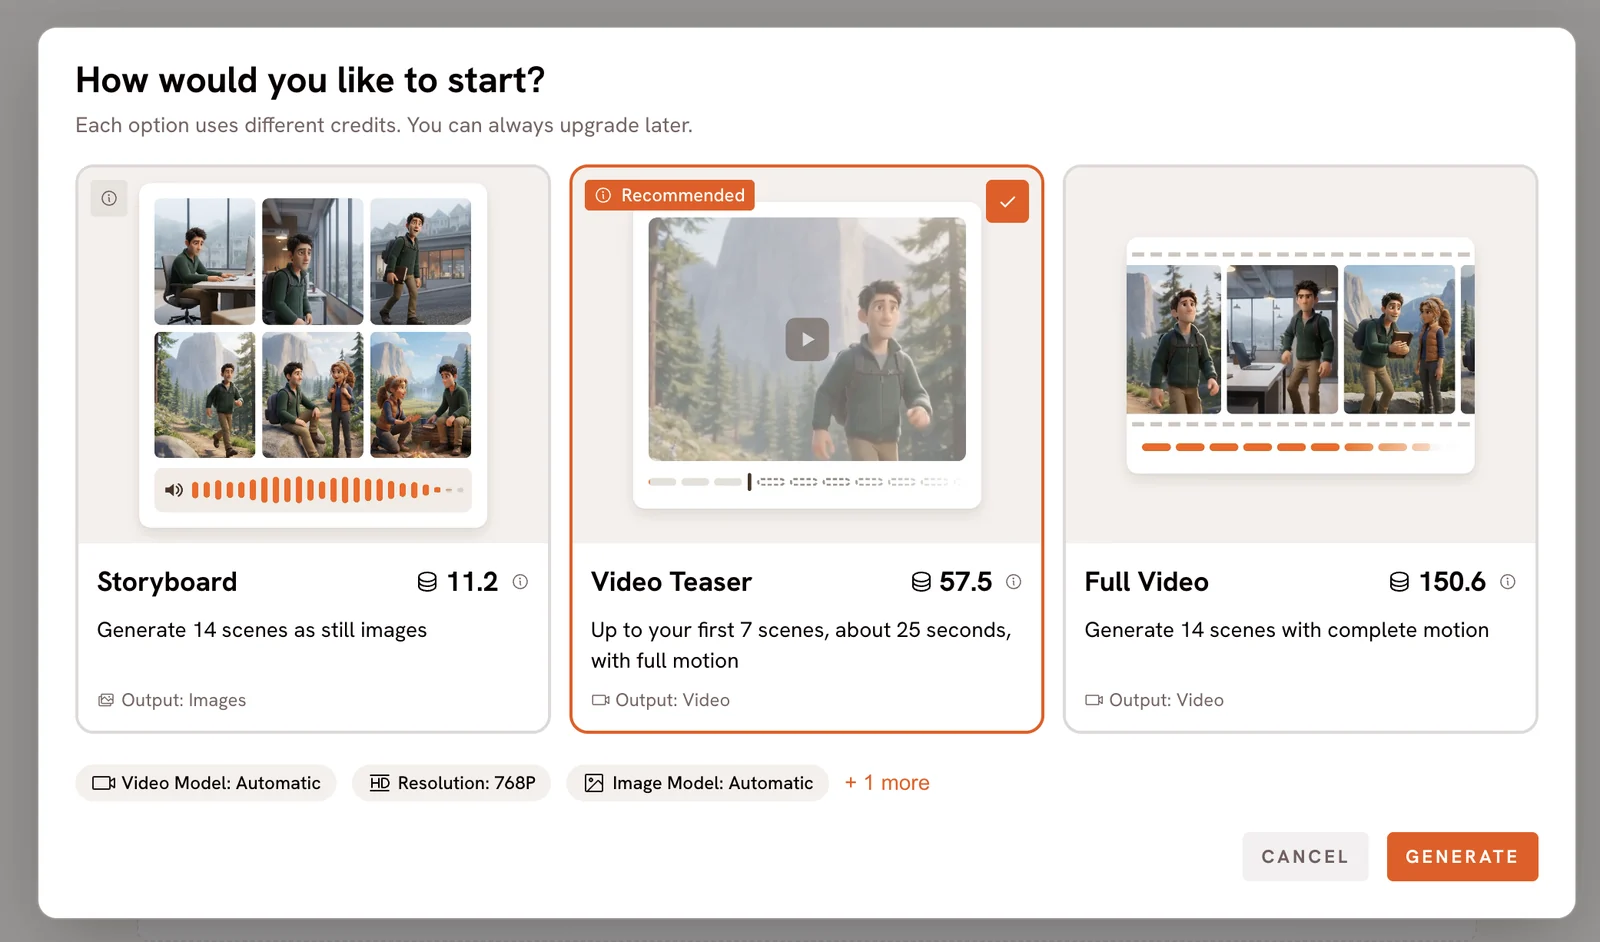
Task: Click info icon next to 11.2 credits
Action: pos(520,581)
